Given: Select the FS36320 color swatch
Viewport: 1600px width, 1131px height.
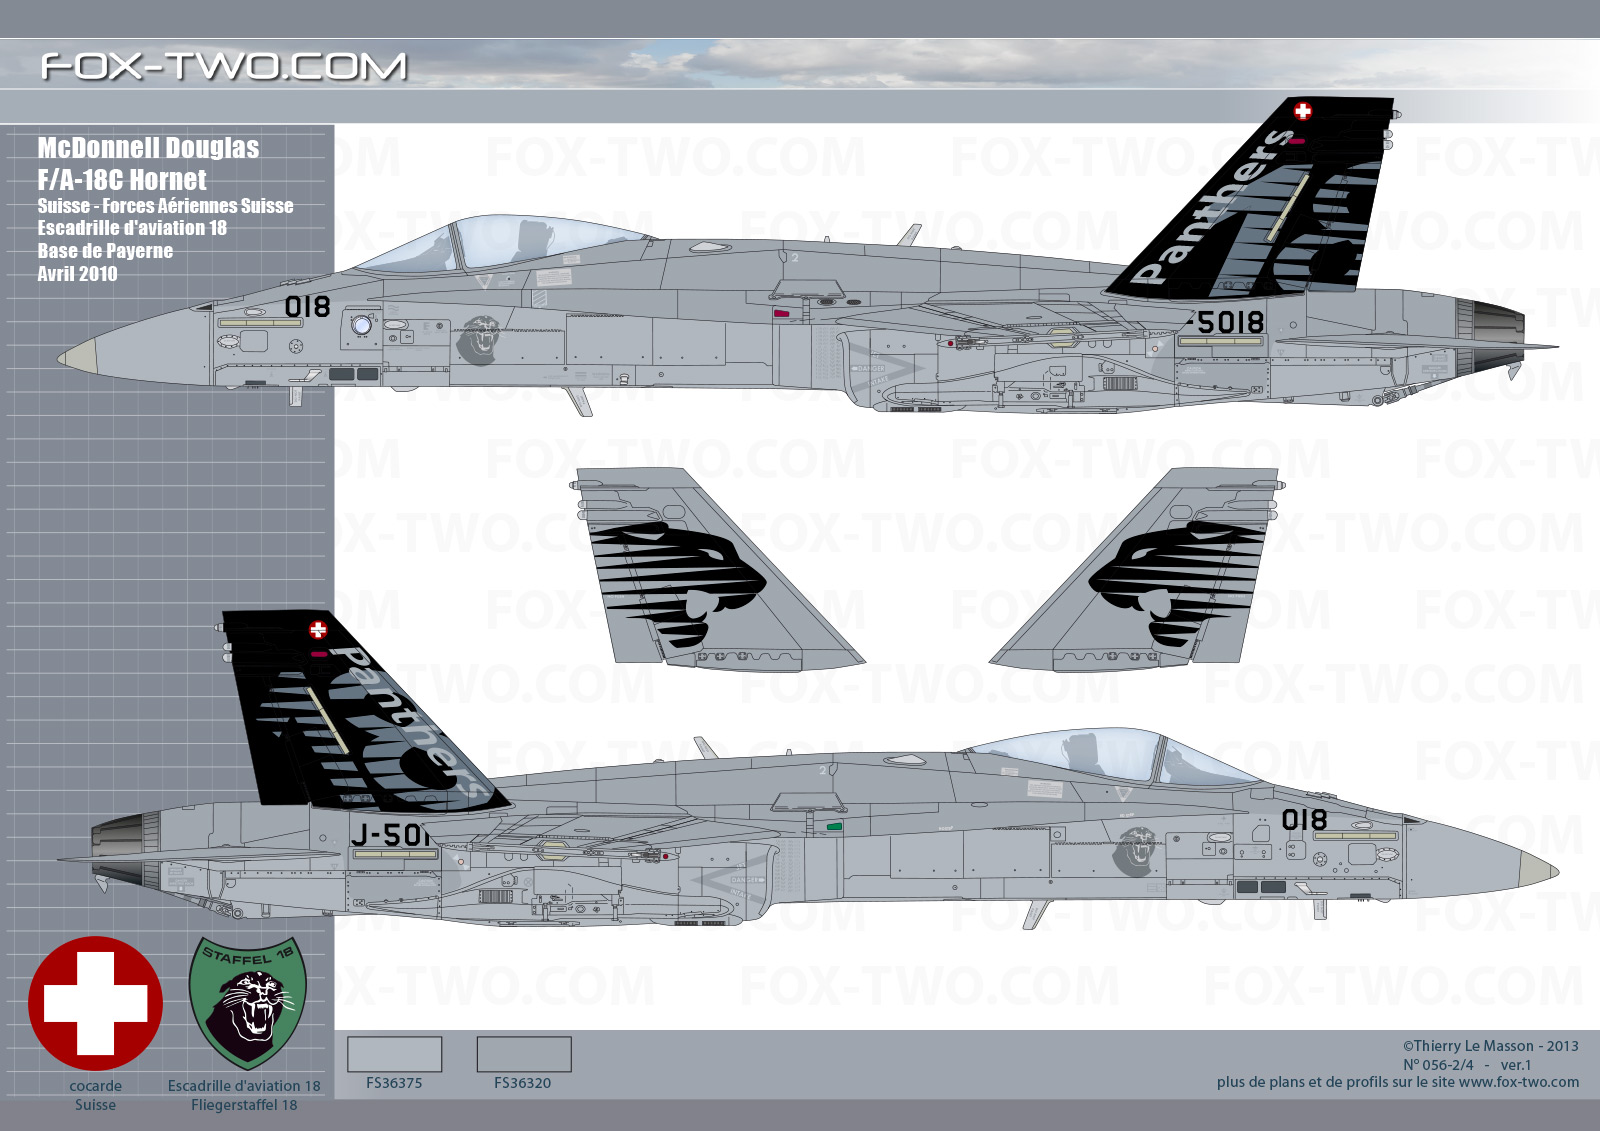Looking at the screenshot, I should click(x=523, y=1054).
